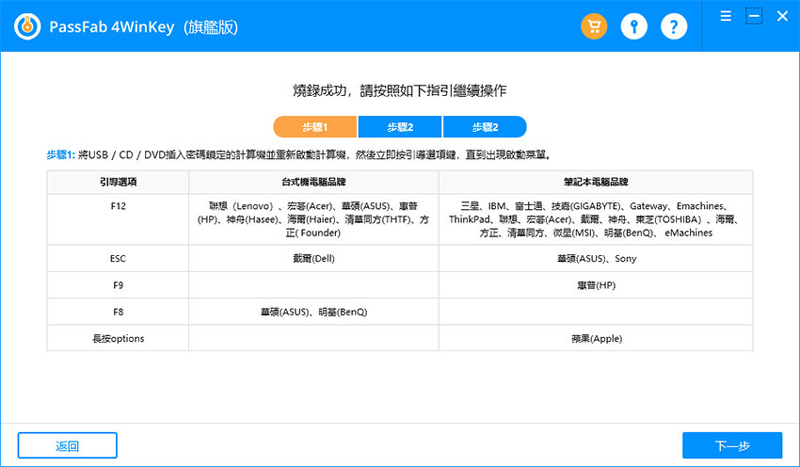Click the 返回 back button
This screenshot has width=800, height=467.
point(67,446)
